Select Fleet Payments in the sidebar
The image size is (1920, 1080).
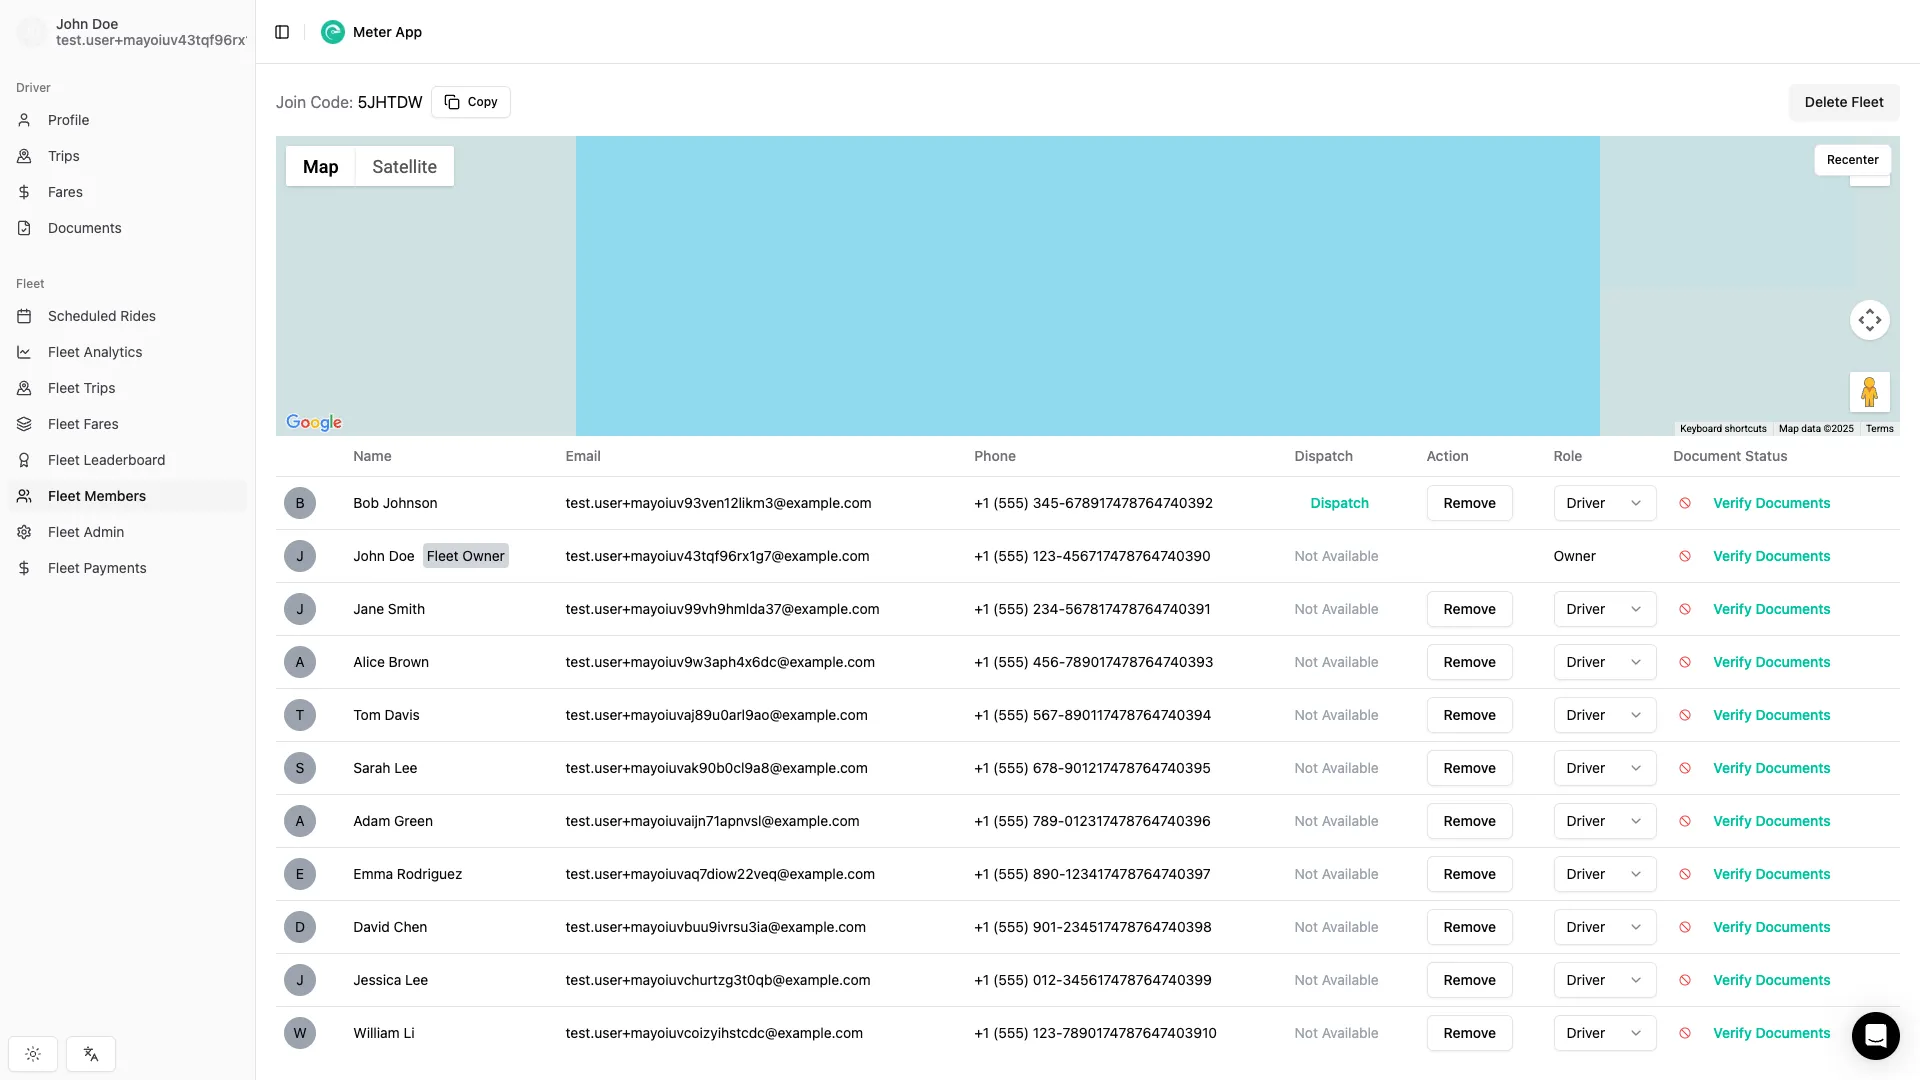tap(97, 568)
